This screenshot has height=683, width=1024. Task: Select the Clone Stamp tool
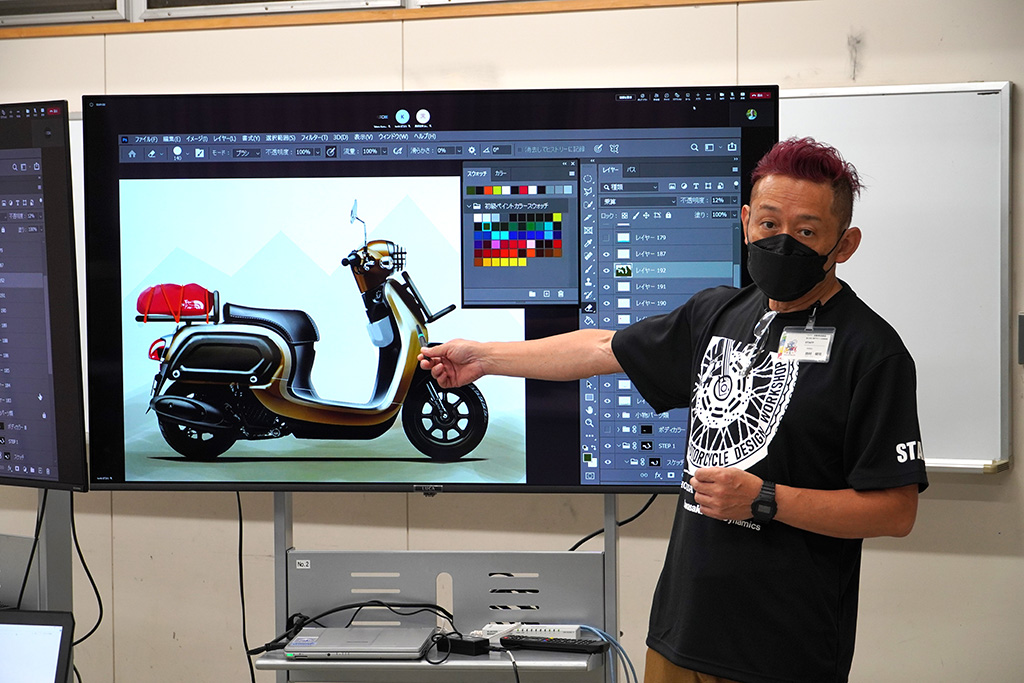pos(588,282)
